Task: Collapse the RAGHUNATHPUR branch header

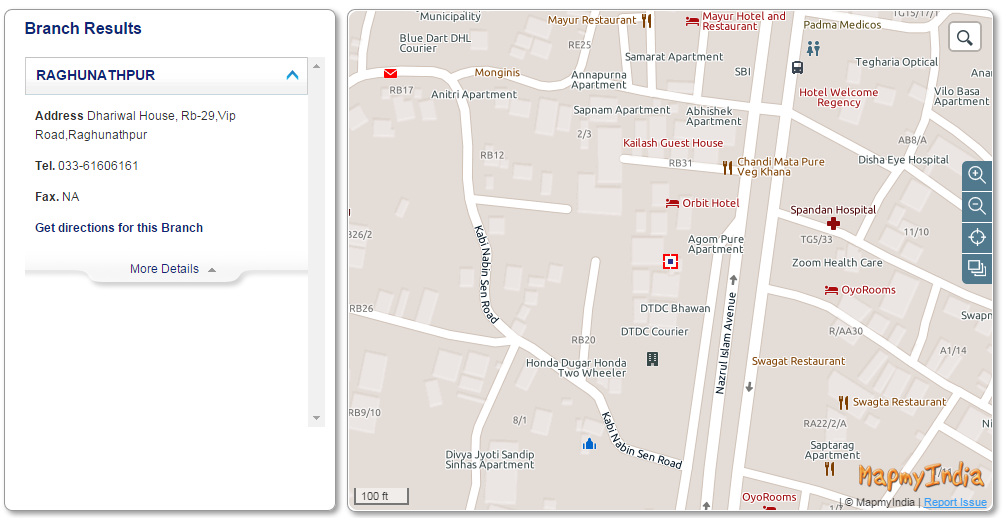Action: [166, 75]
